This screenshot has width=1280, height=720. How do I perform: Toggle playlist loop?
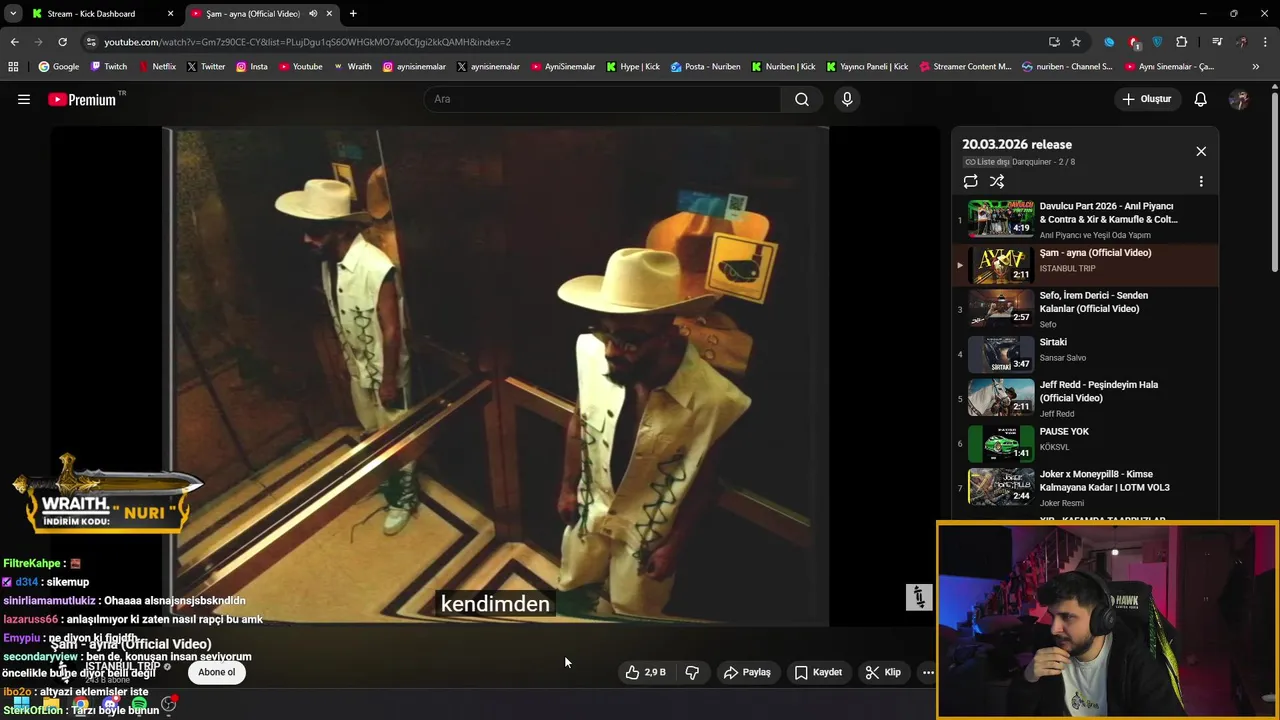tap(970, 181)
